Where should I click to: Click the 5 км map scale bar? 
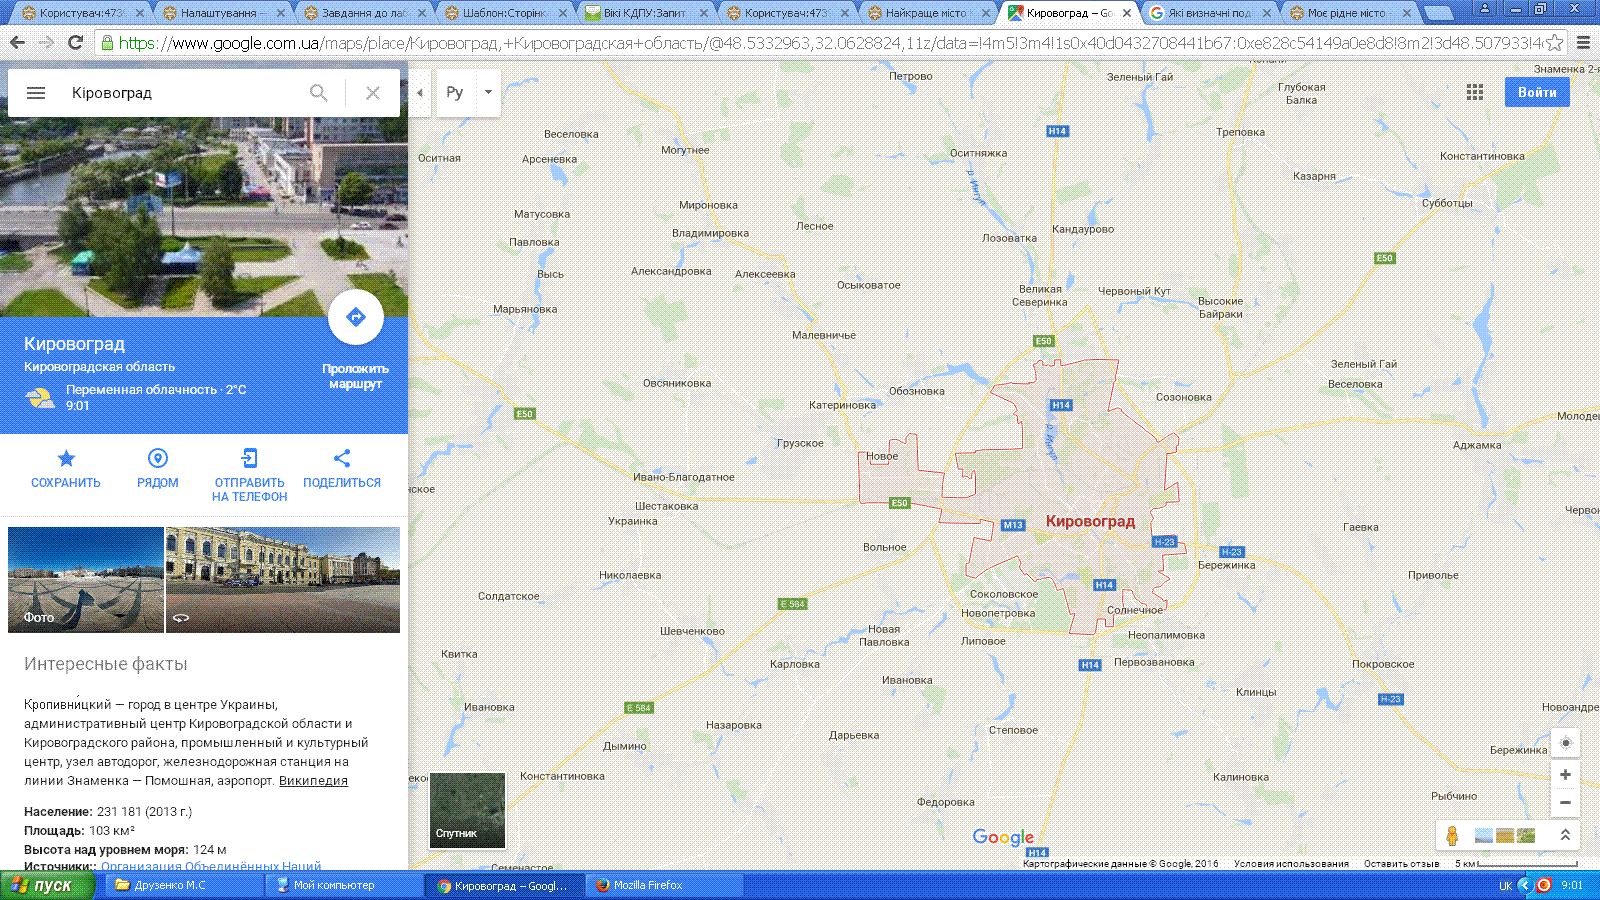(1516, 864)
